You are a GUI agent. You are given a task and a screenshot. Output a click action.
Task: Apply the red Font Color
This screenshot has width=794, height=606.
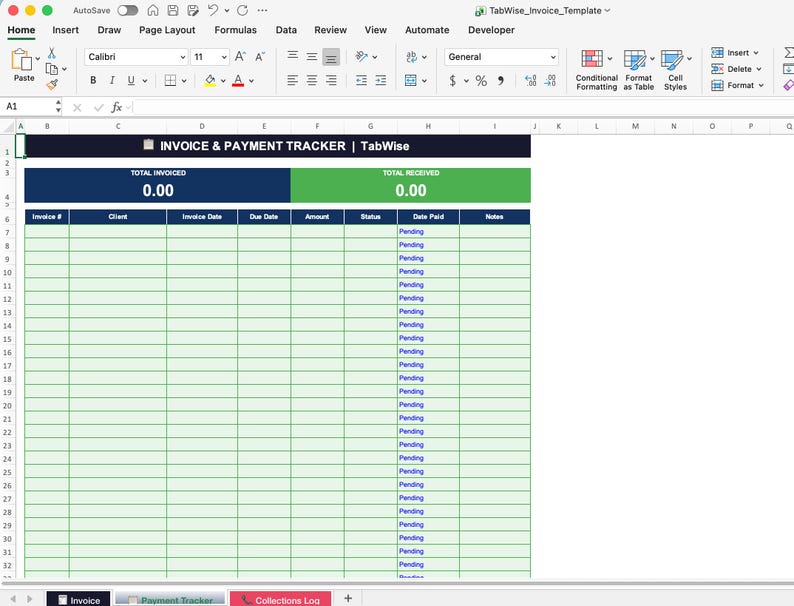pyautogui.click(x=238, y=80)
